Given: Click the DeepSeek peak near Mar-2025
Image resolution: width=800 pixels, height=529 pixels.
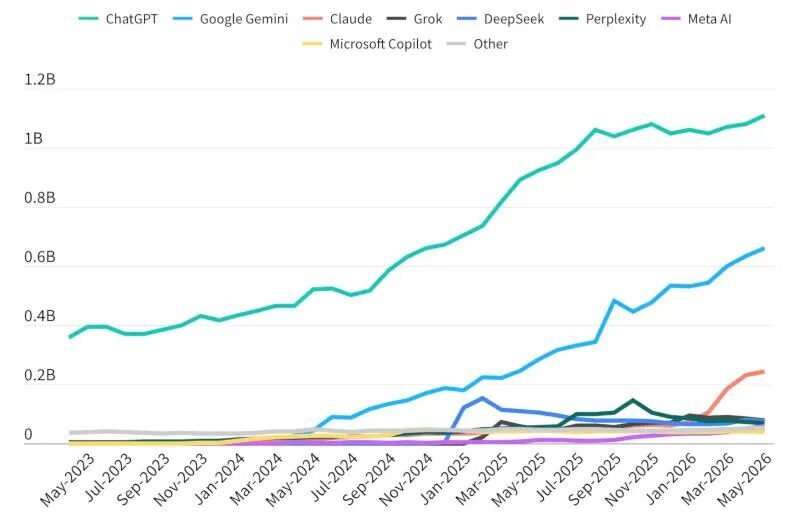Looking at the screenshot, I should point(482,398).
